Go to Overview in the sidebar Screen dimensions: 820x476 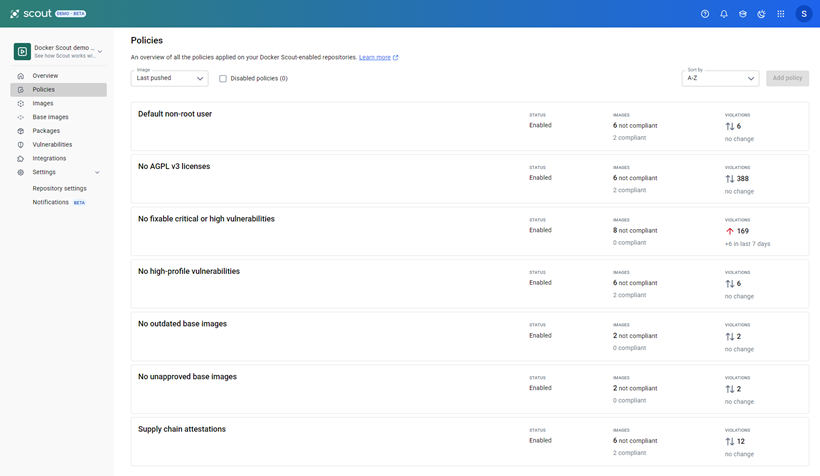[x=45, y=76]
